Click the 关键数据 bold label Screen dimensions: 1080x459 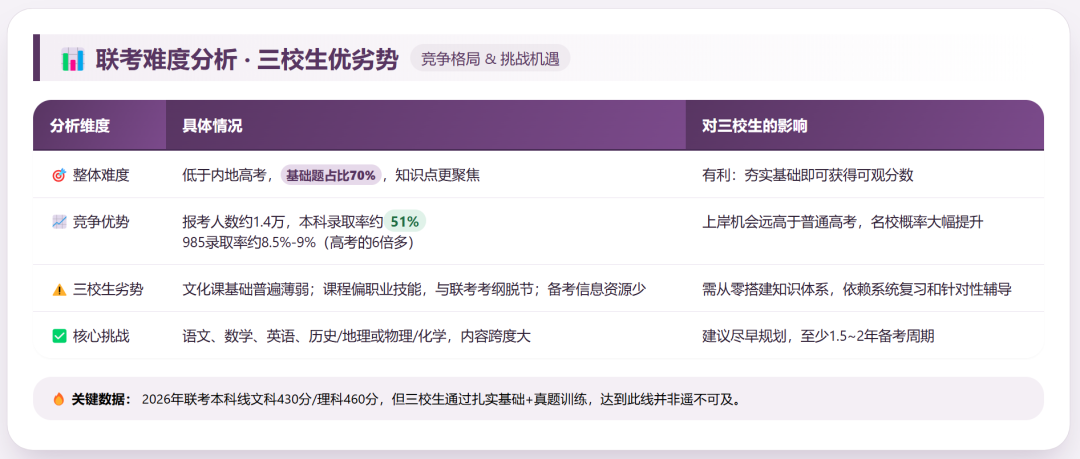click(x=101, y=399)
